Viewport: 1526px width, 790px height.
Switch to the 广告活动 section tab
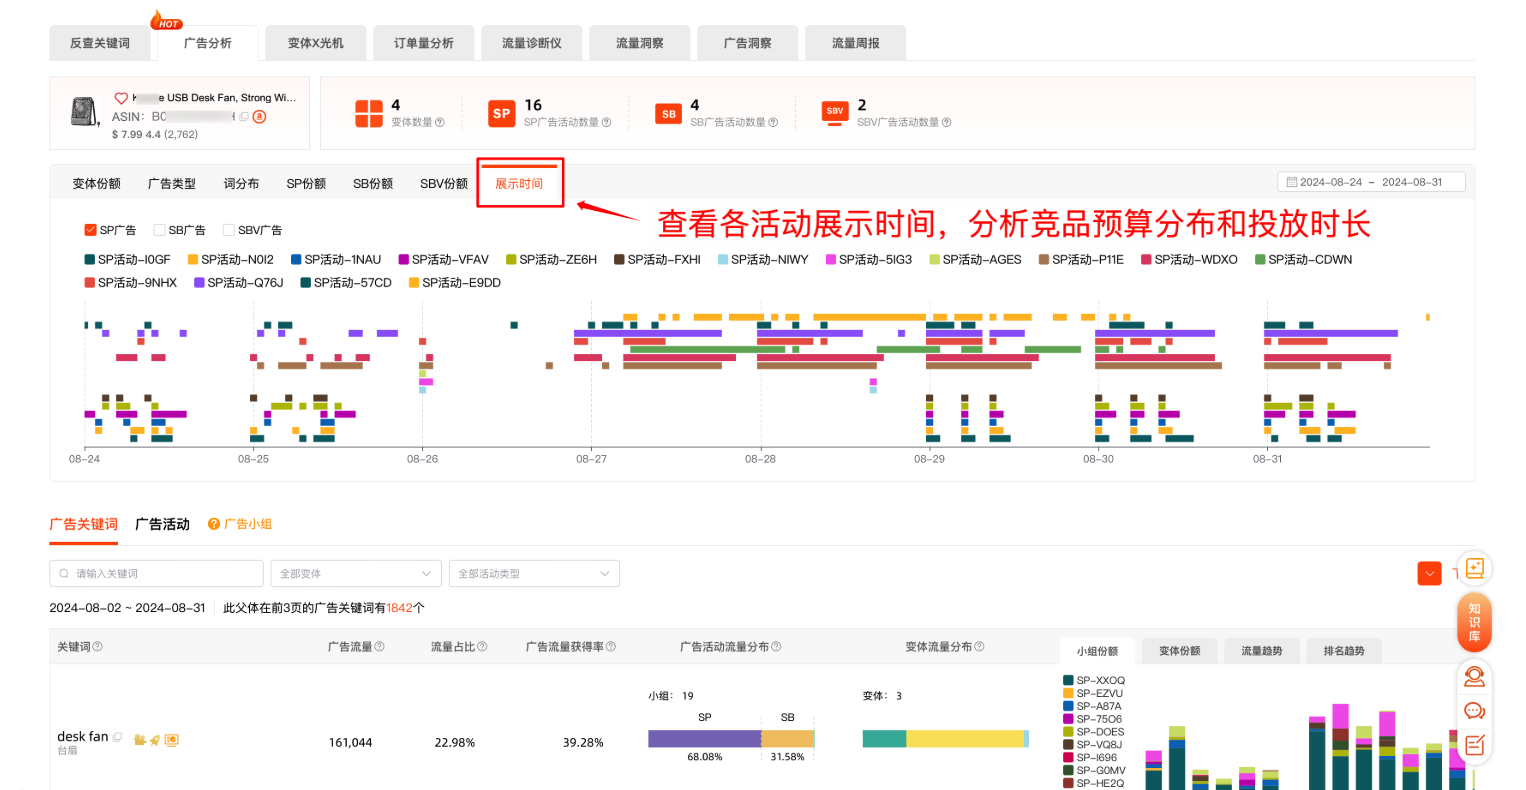point(162,524)
